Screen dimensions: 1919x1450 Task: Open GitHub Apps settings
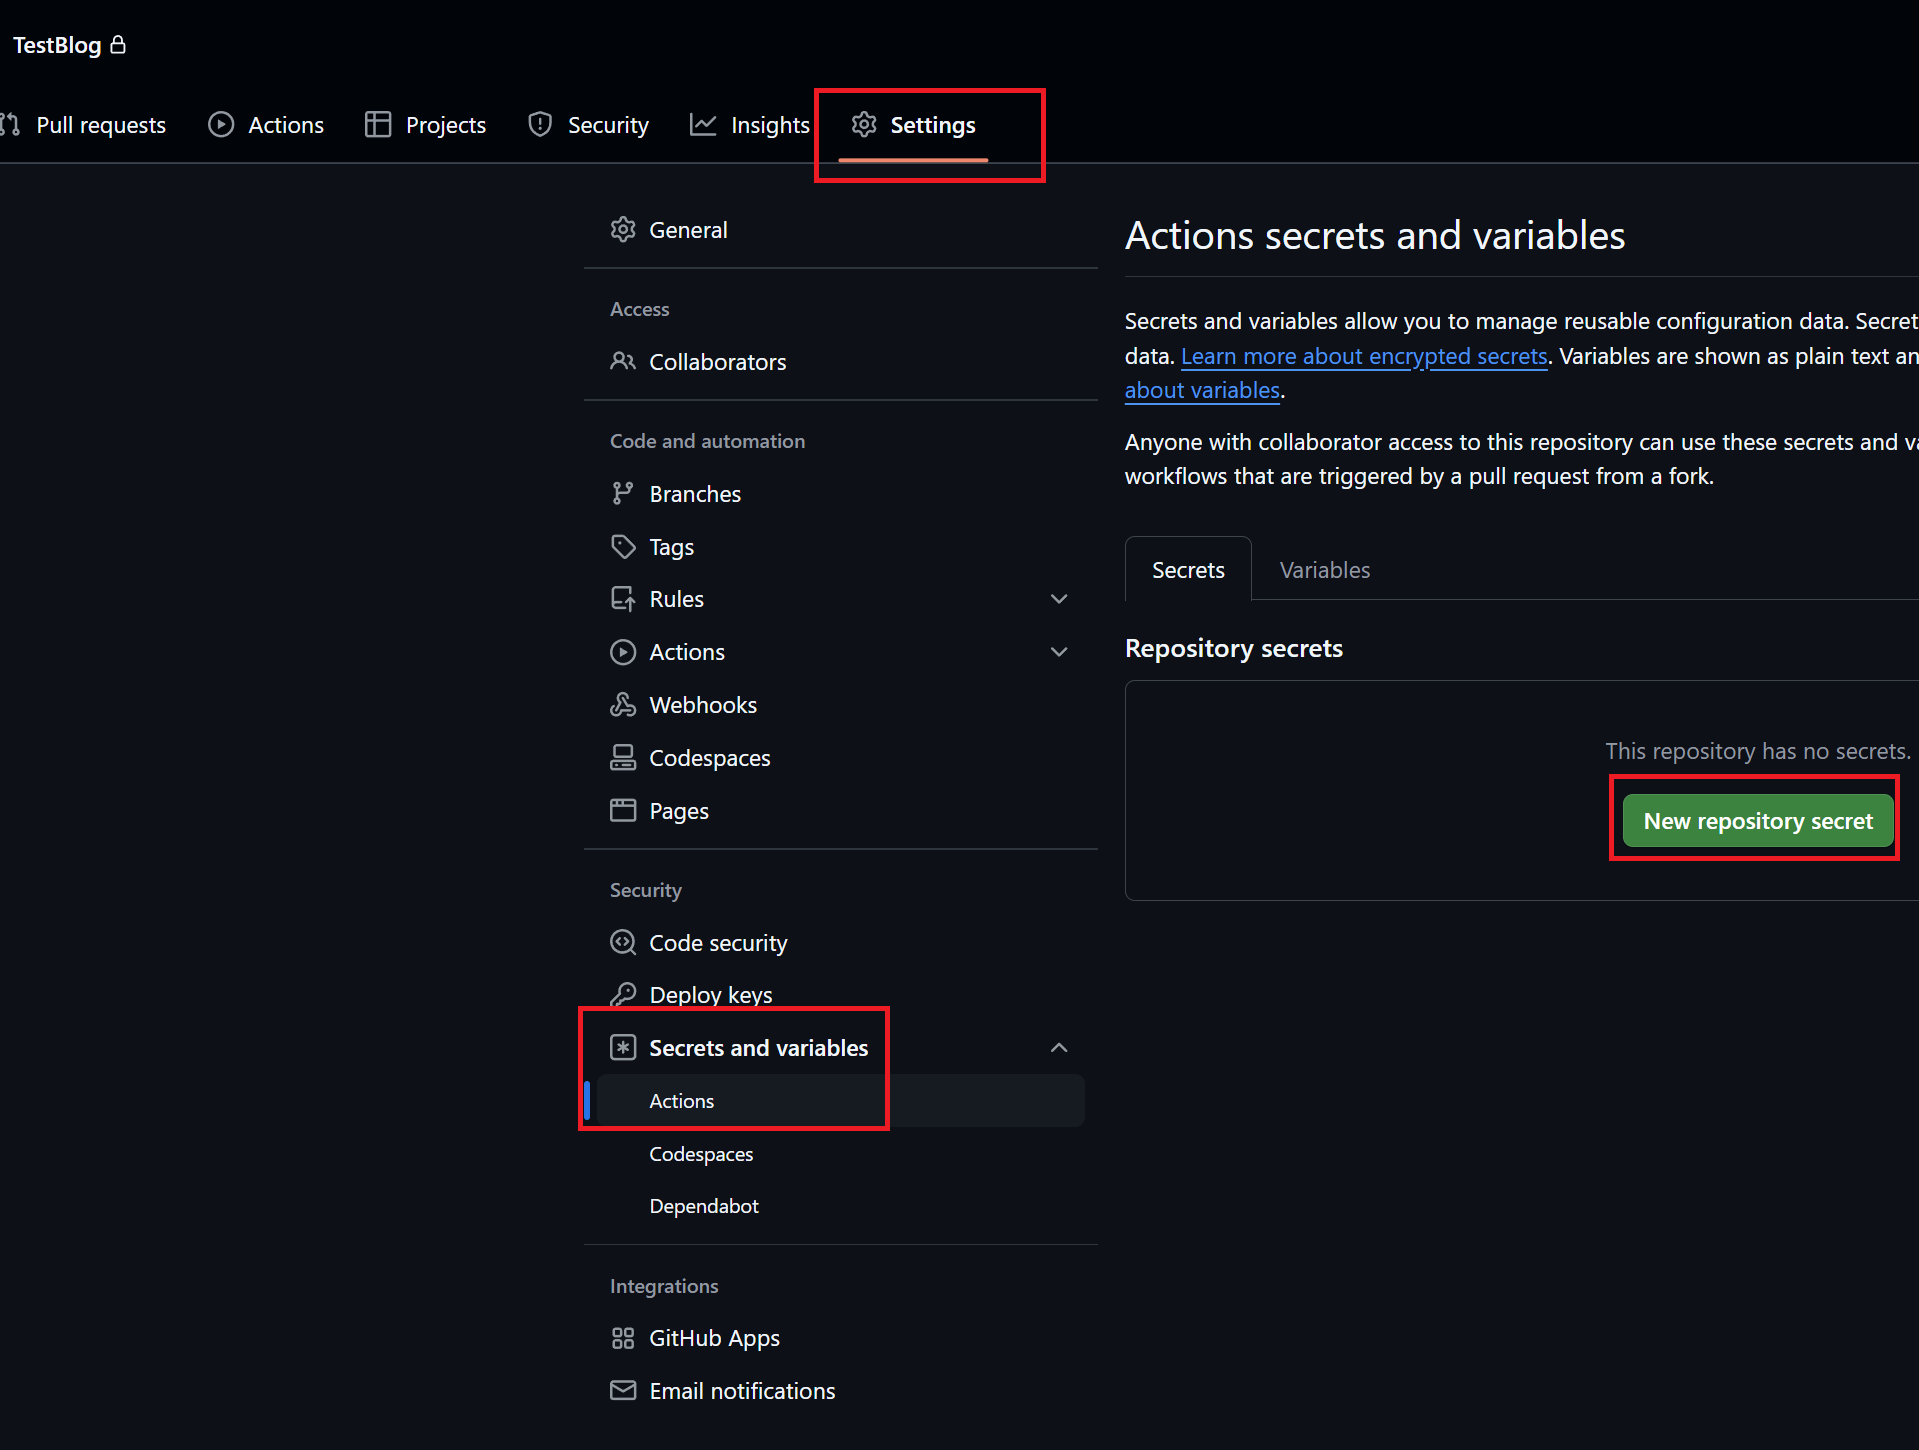click(840, 1337)
